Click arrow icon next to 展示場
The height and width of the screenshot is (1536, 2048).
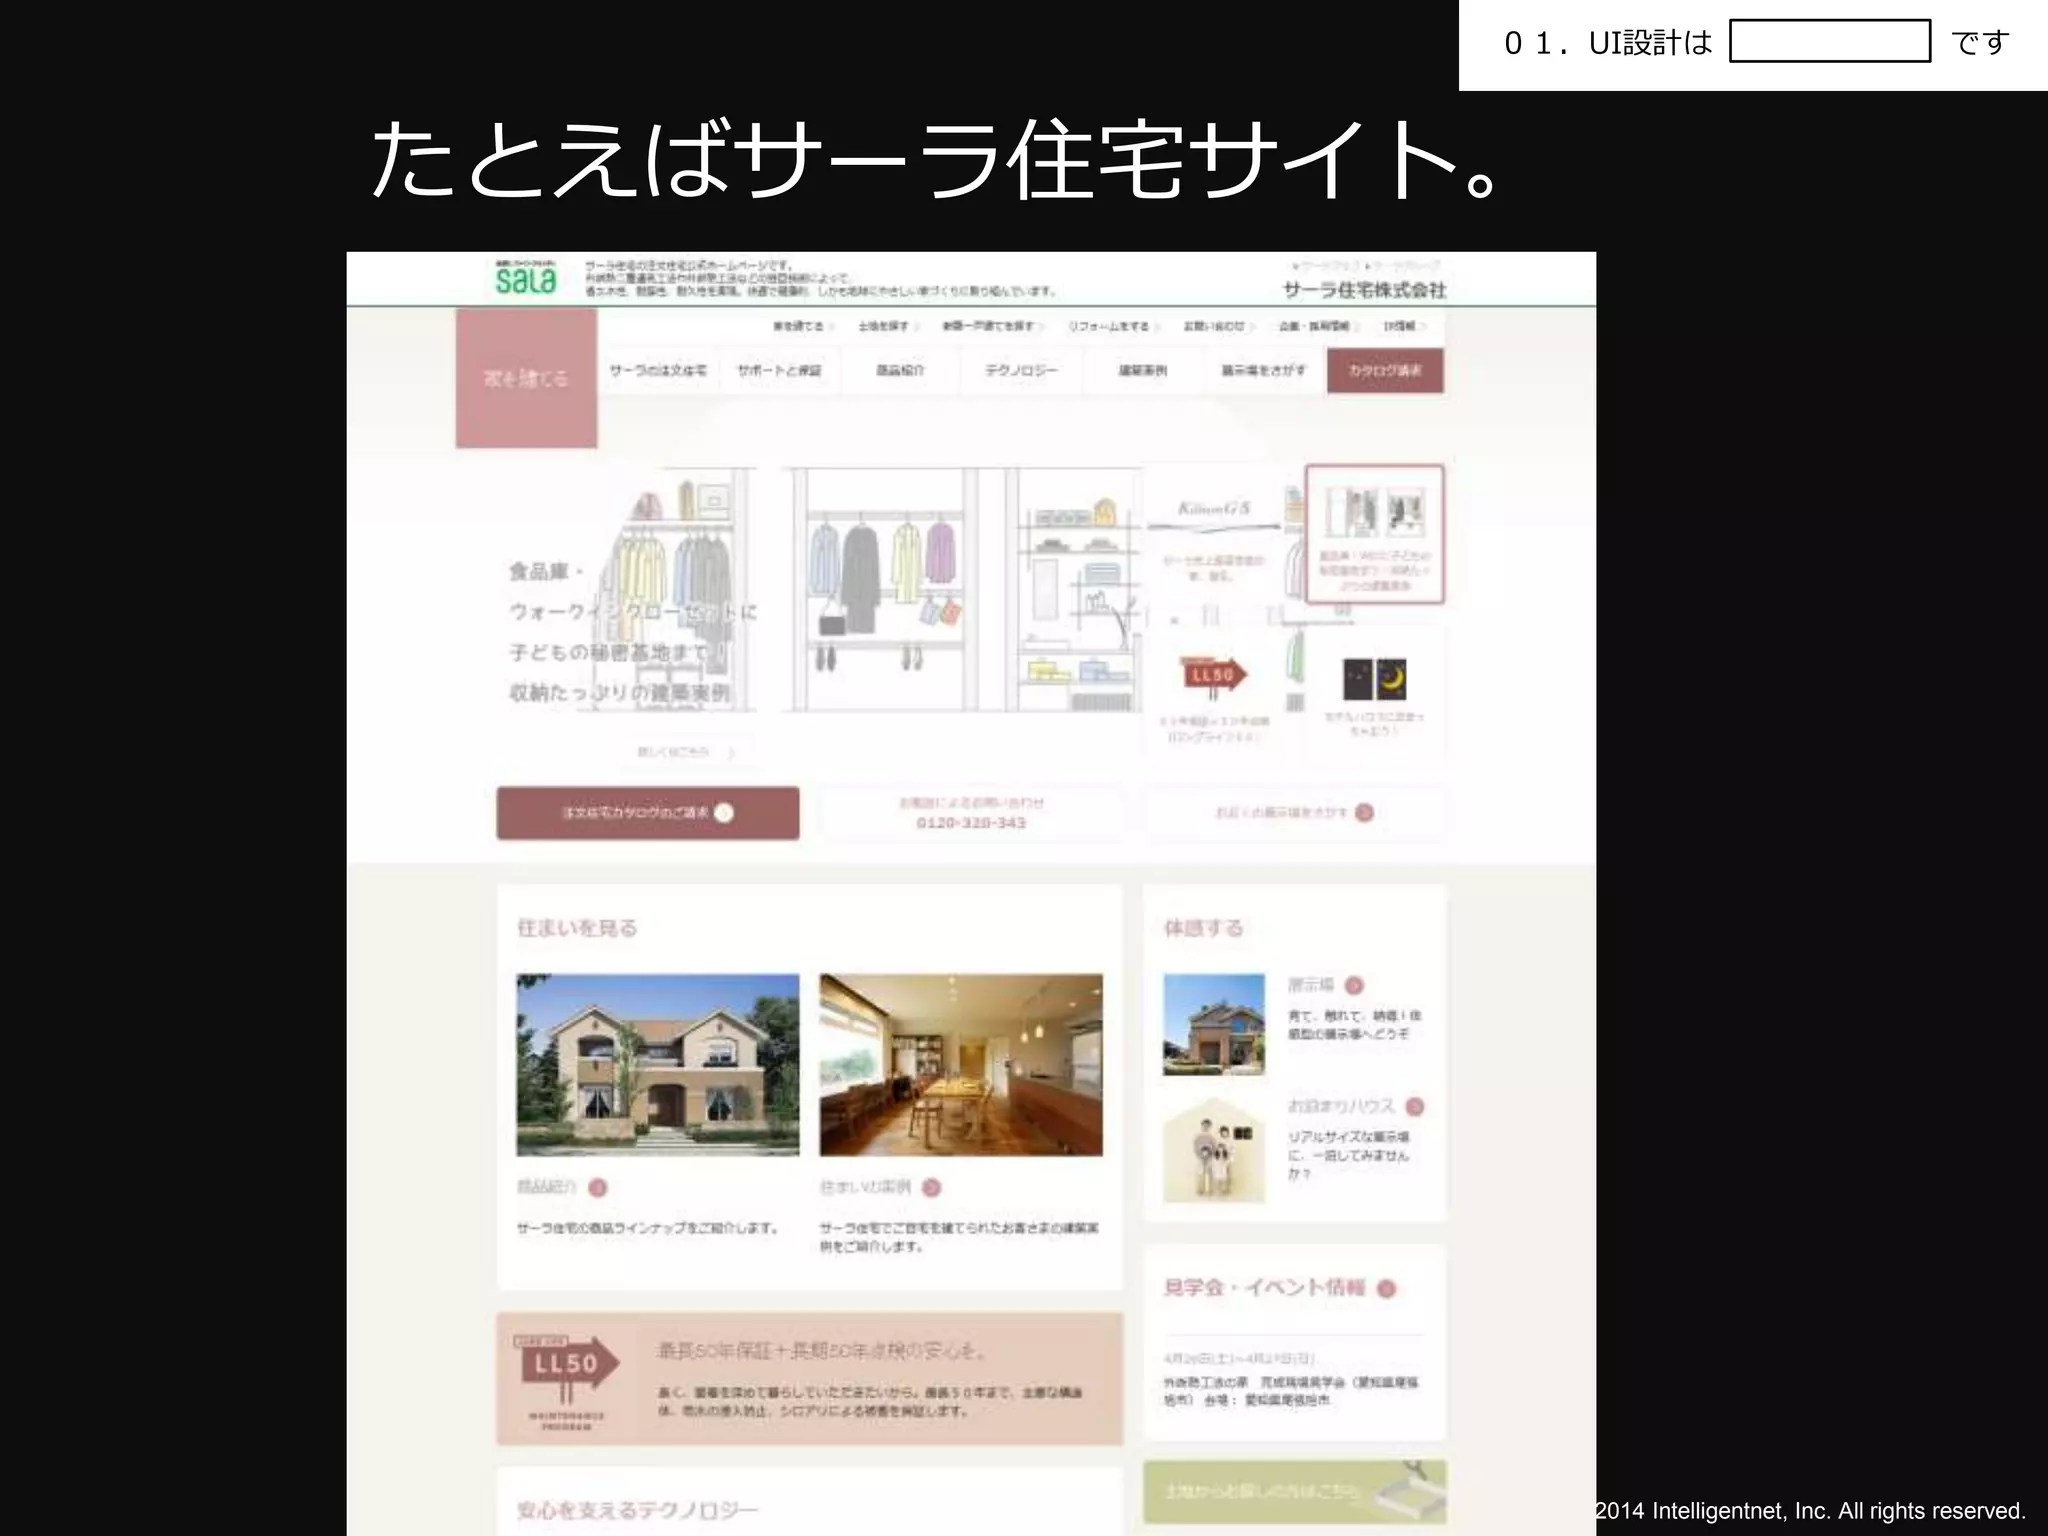[1354, 985]
